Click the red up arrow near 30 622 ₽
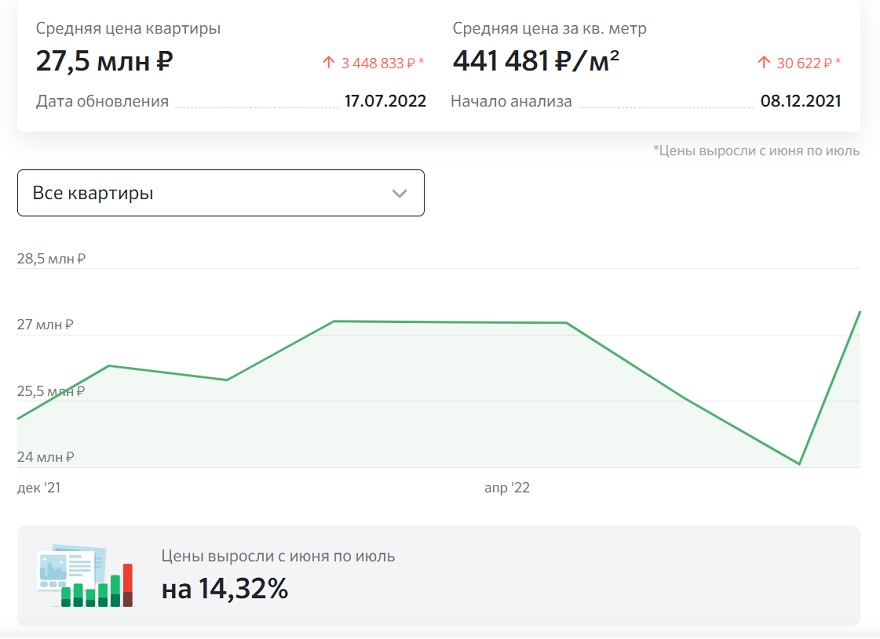 [x=763, y=62]
